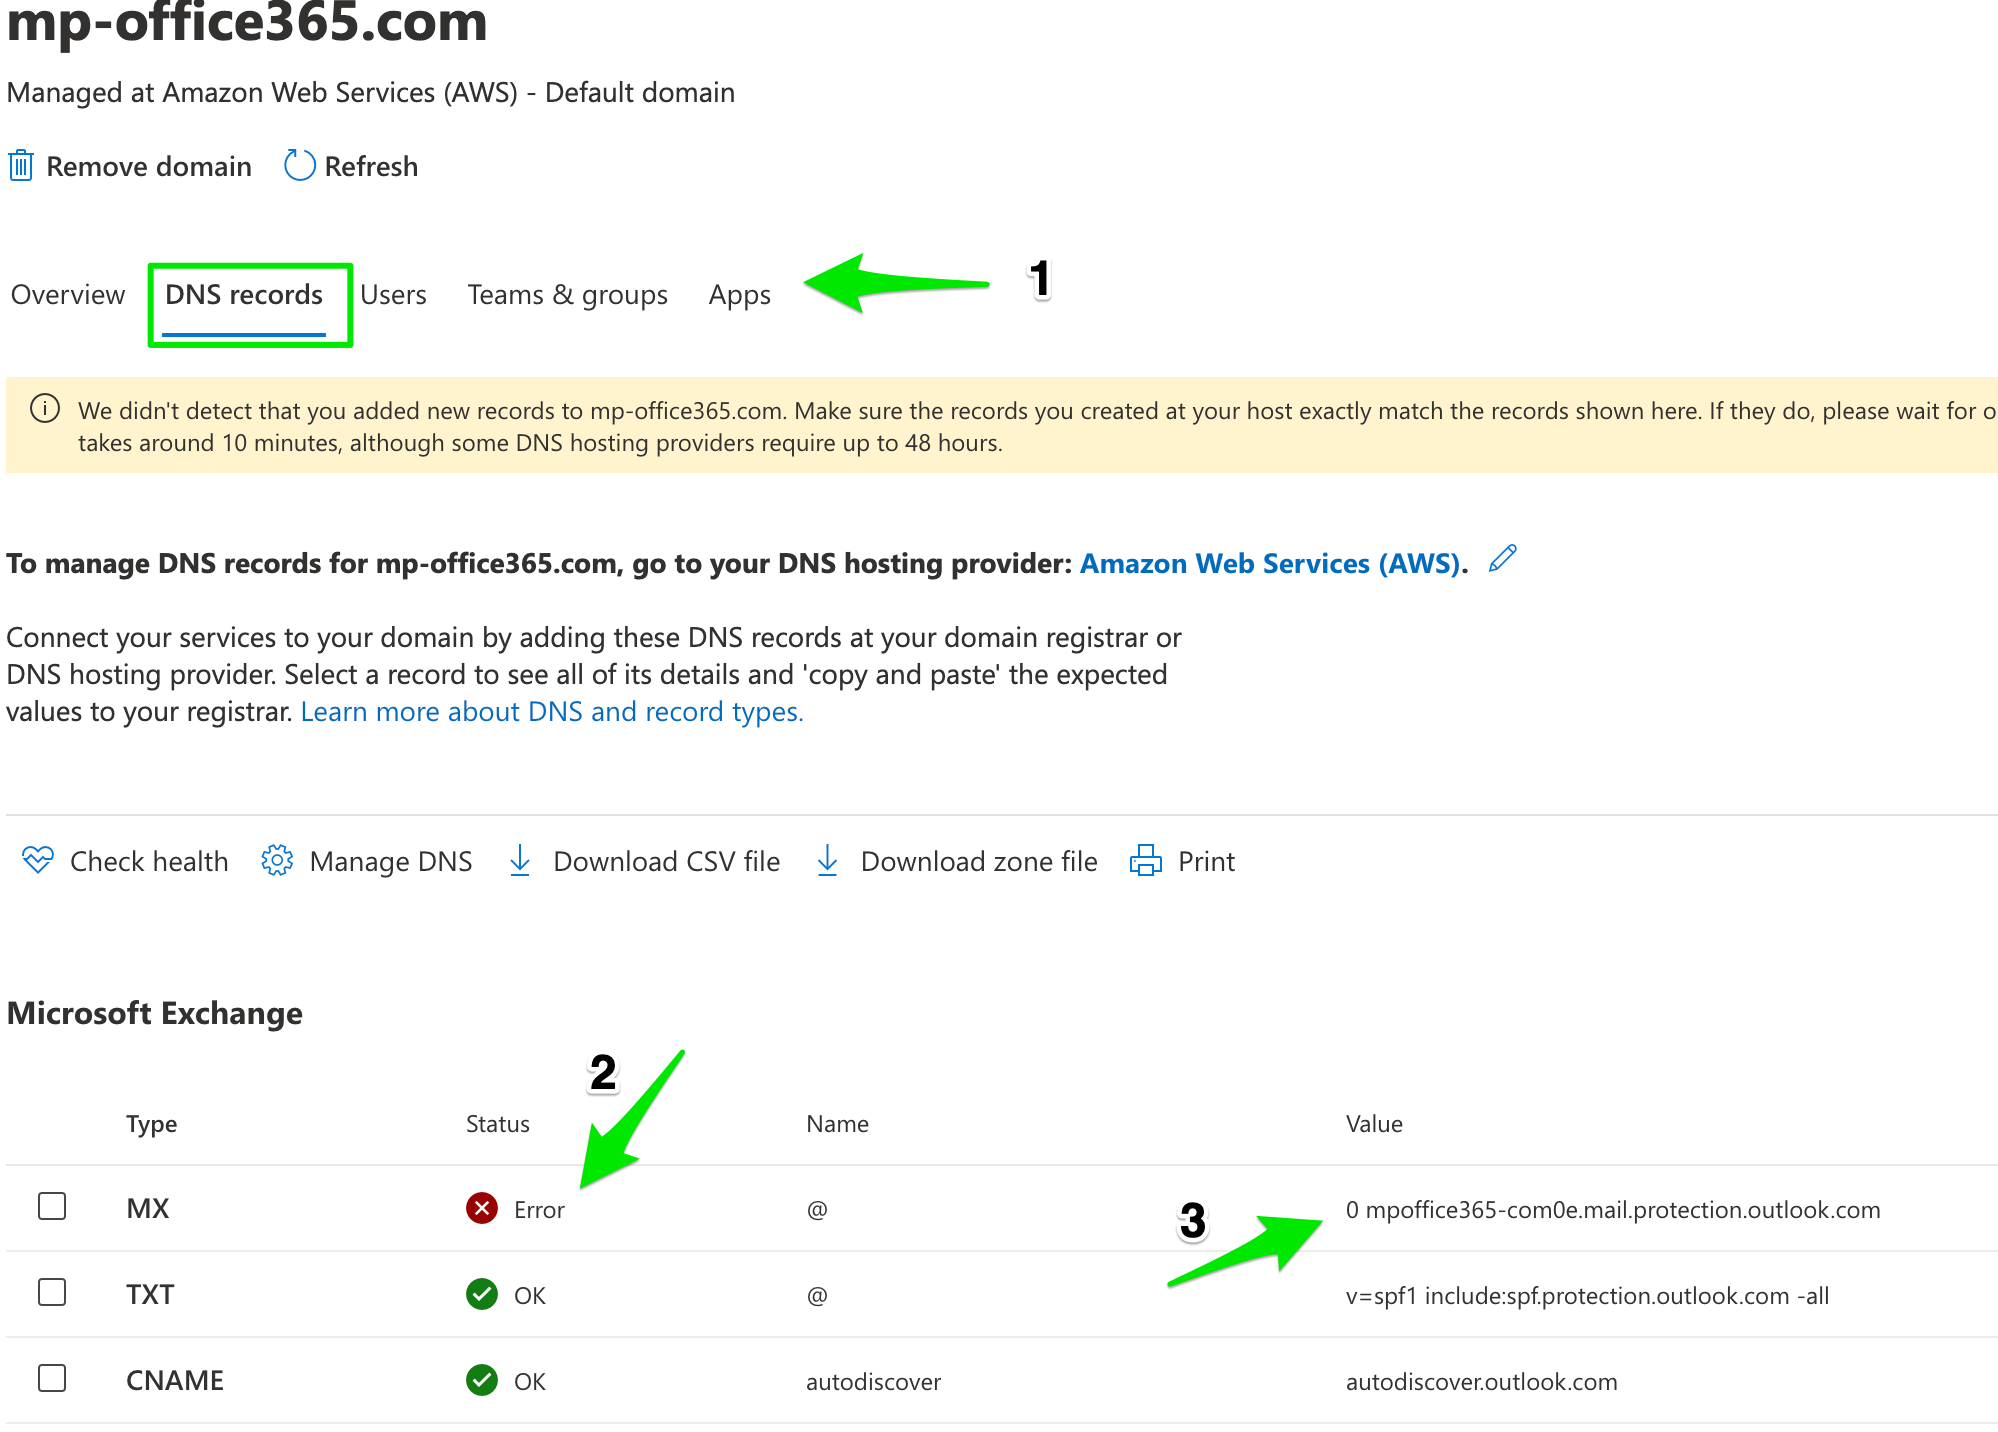Click the v=spf1 include:spf.protection.outlook.com value
This screenshot has height=1432, width=1998.
point(1587,1296)
